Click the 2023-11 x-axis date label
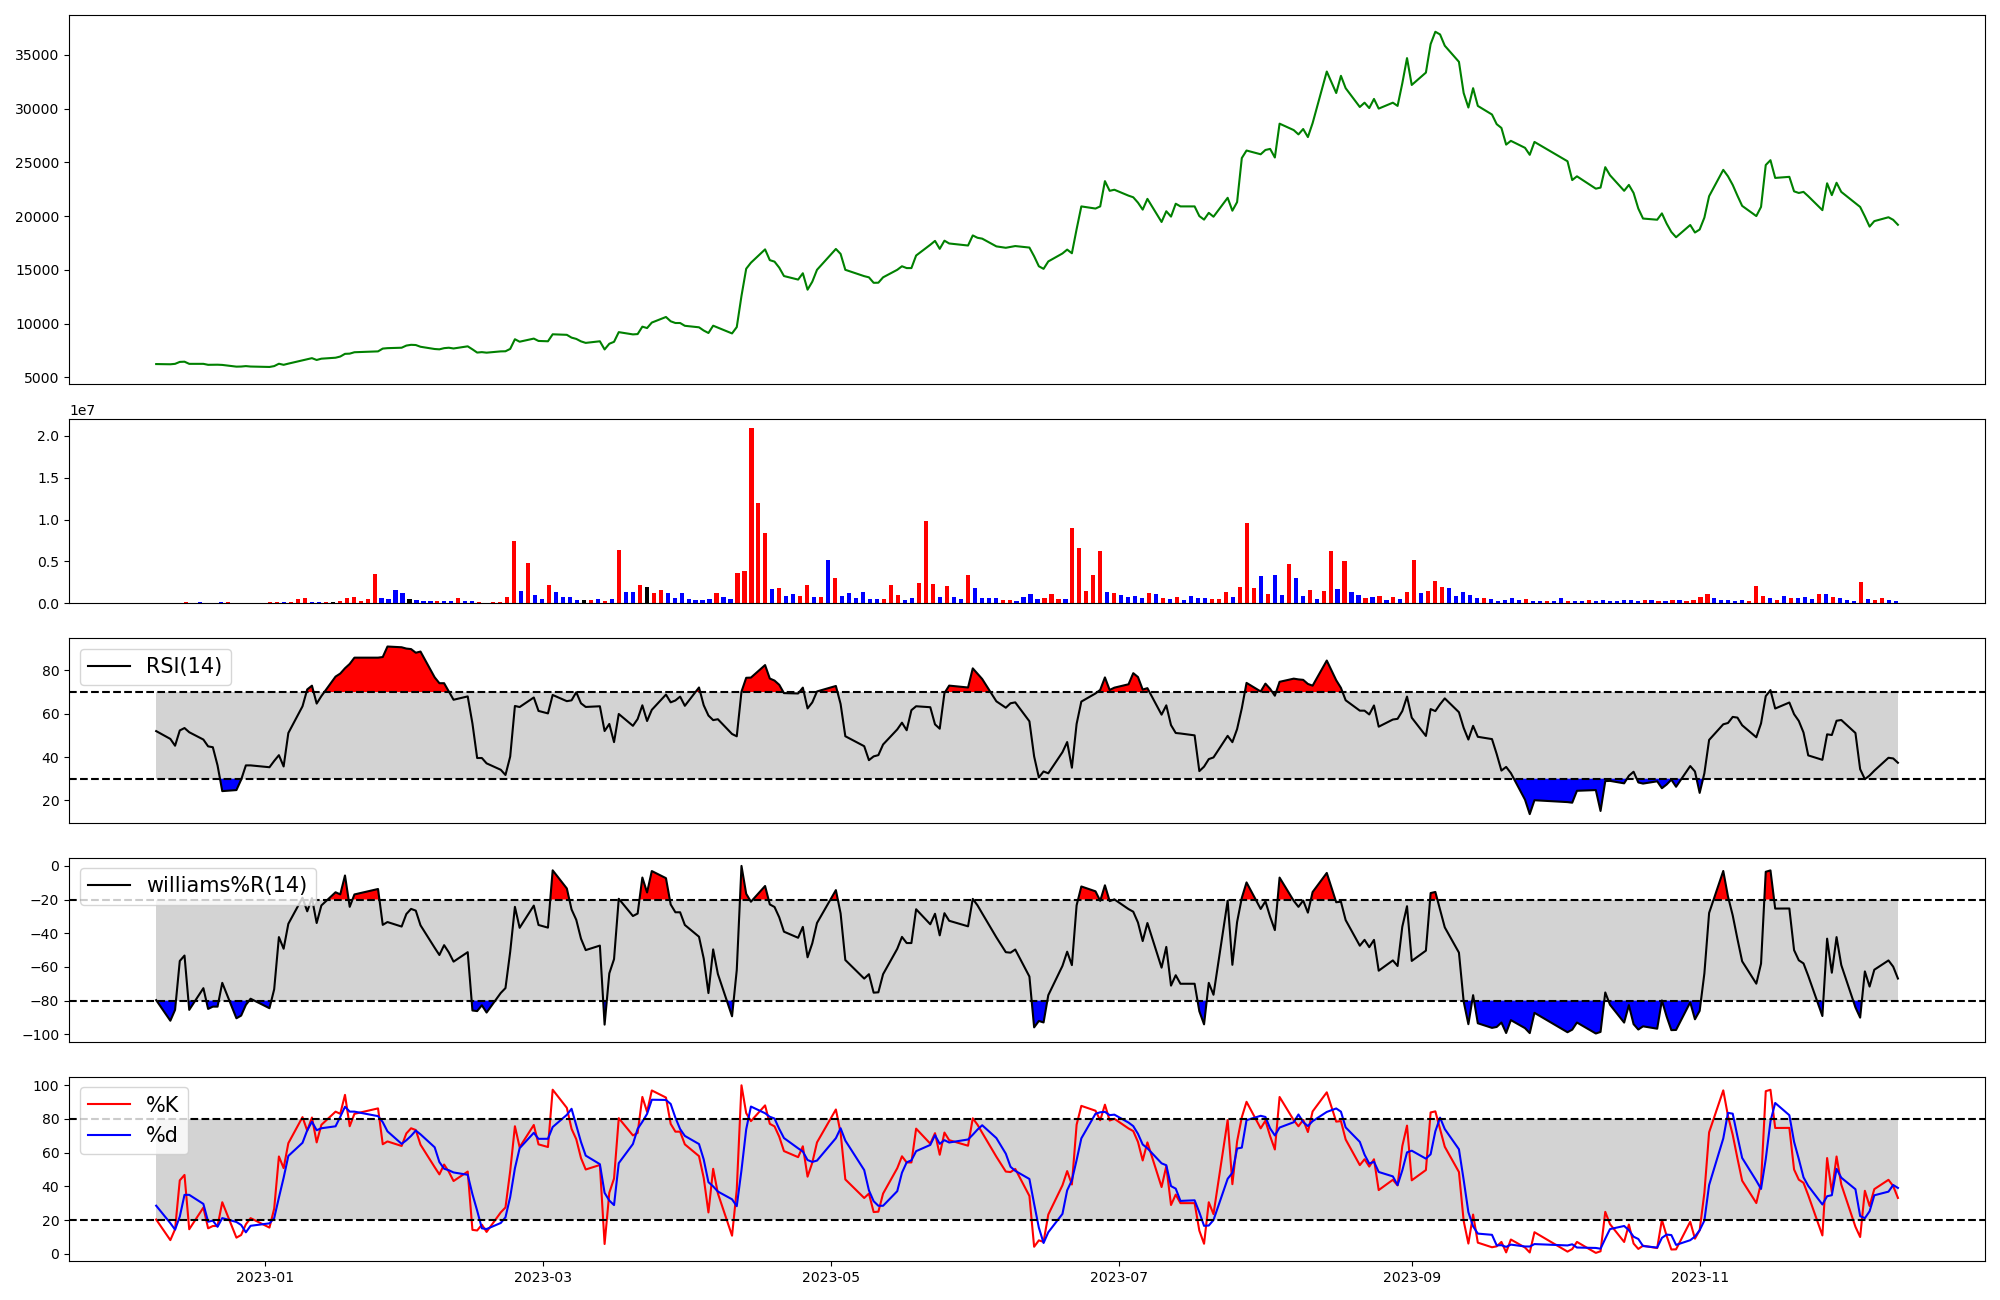Image resolution: width=2000 pixels, height=1300 pixels. point(1700,1277)
